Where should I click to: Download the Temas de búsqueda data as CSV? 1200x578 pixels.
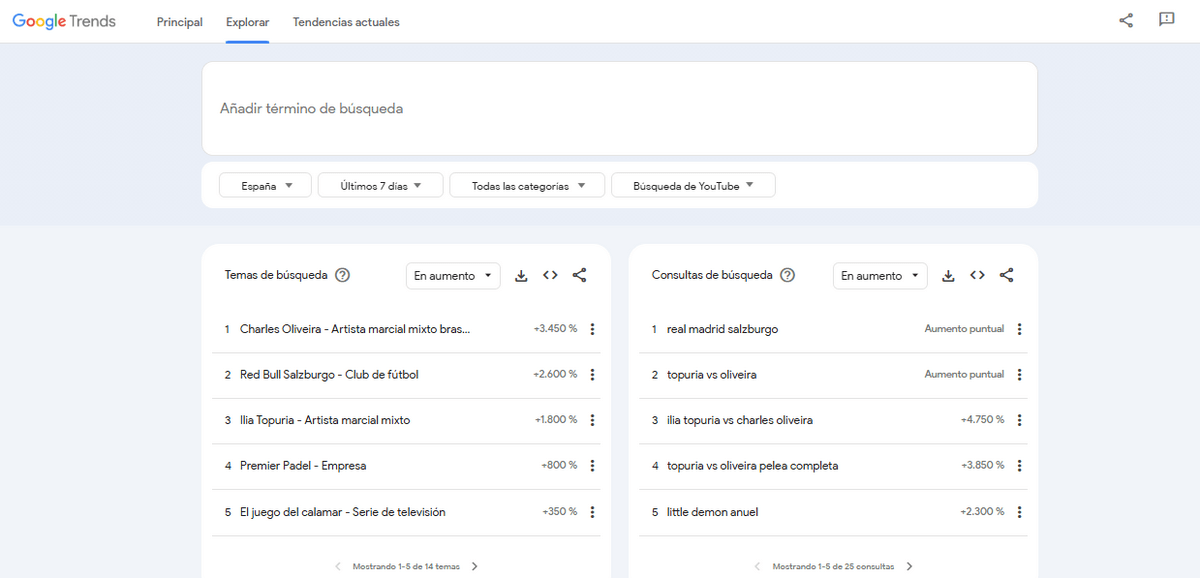pos(521,276)
